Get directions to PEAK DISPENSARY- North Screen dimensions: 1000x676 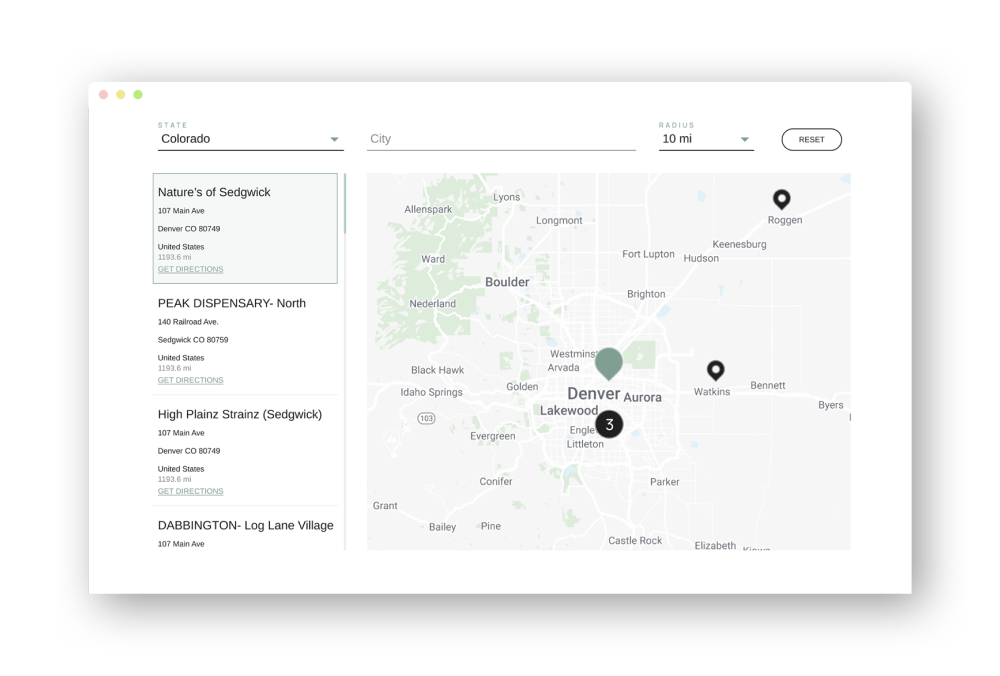190,380
